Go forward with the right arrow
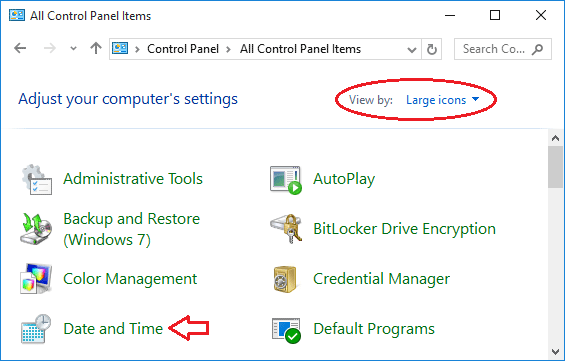 50,48
